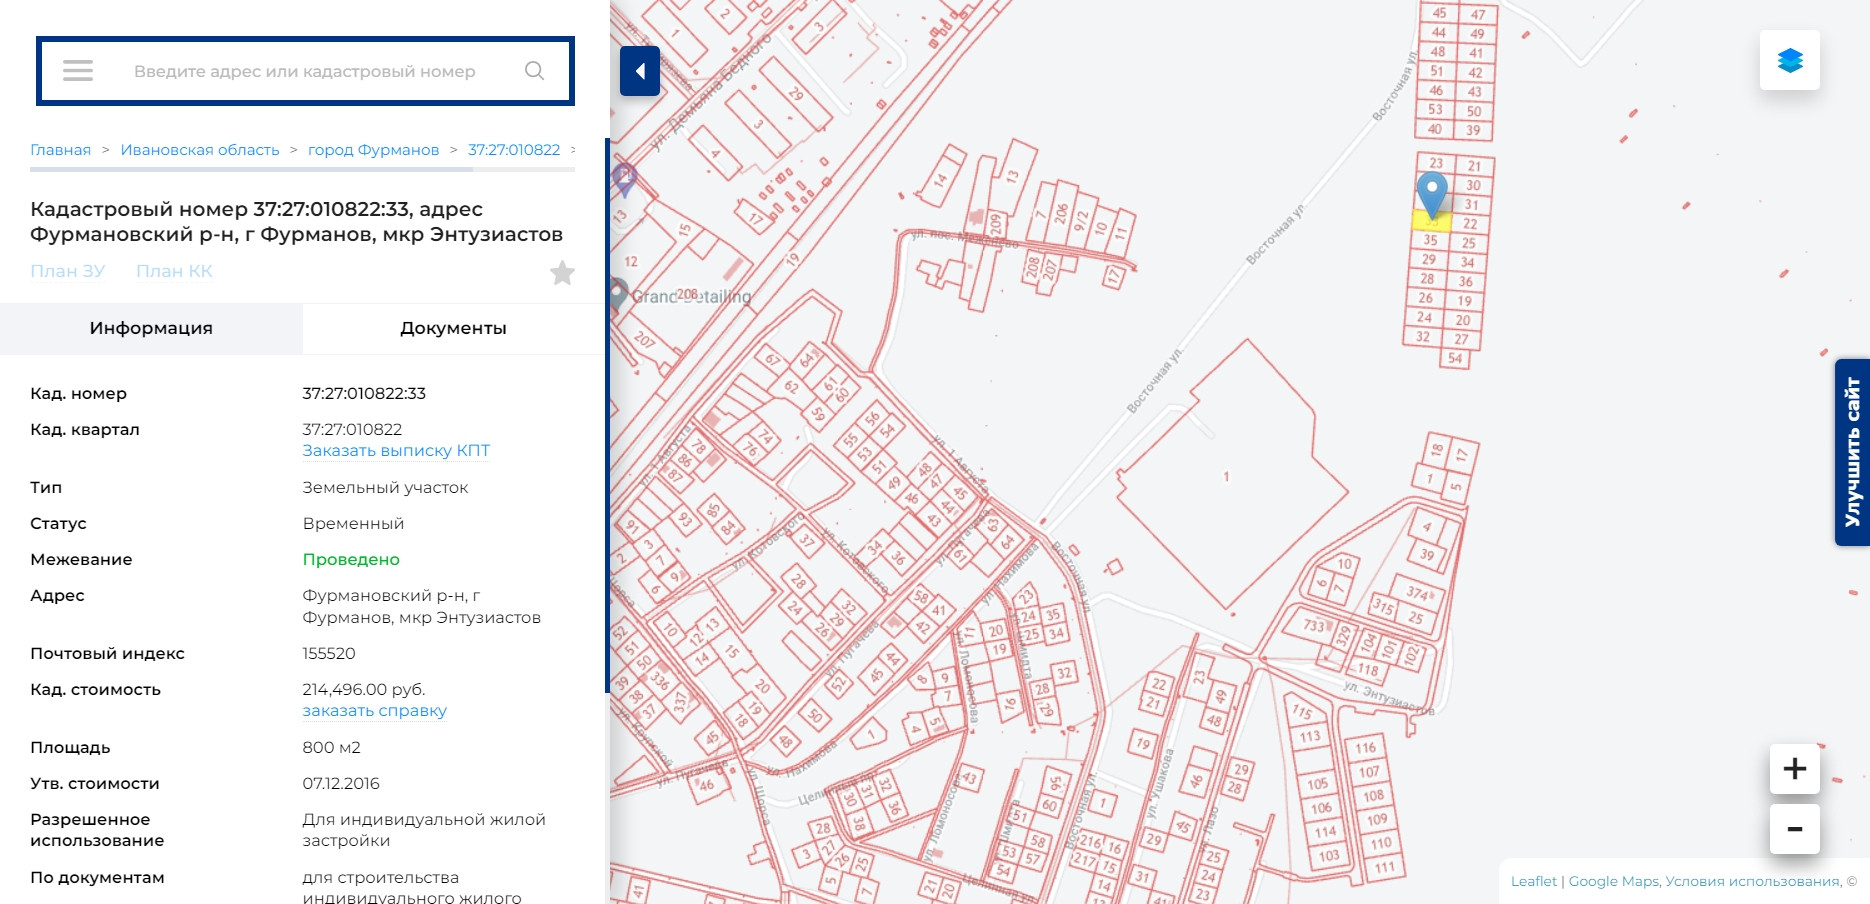Click заказать справку link
This screenshot has height=904, width=1870.
click(374, 711)
